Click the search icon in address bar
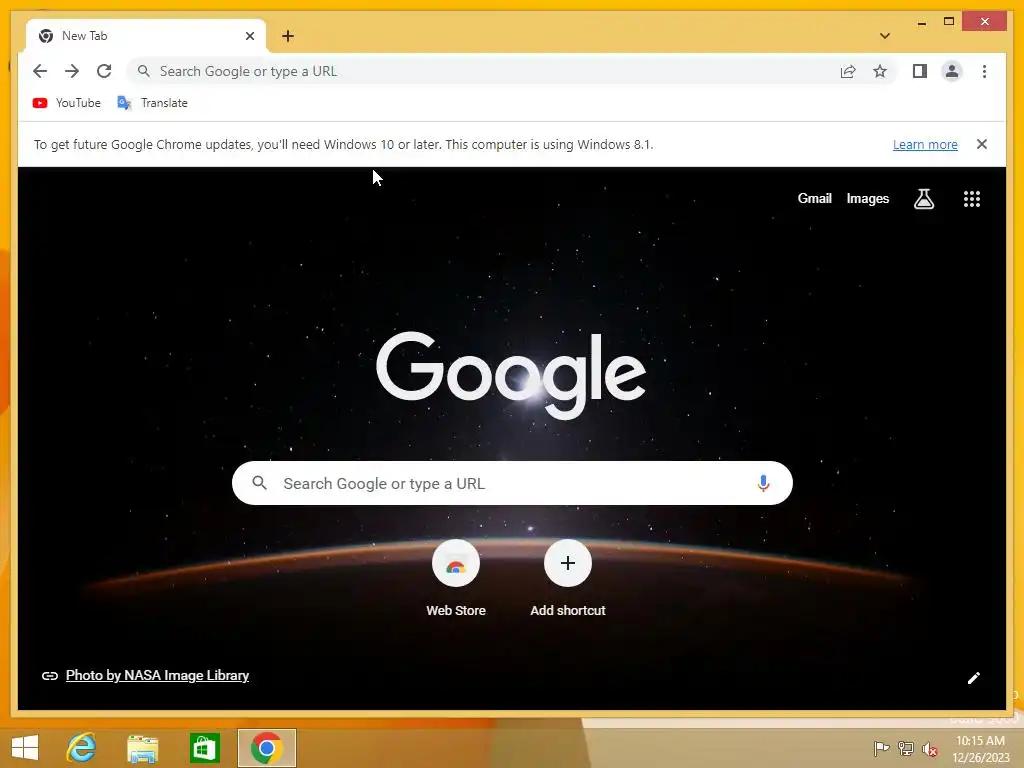 tap(144, 71)
